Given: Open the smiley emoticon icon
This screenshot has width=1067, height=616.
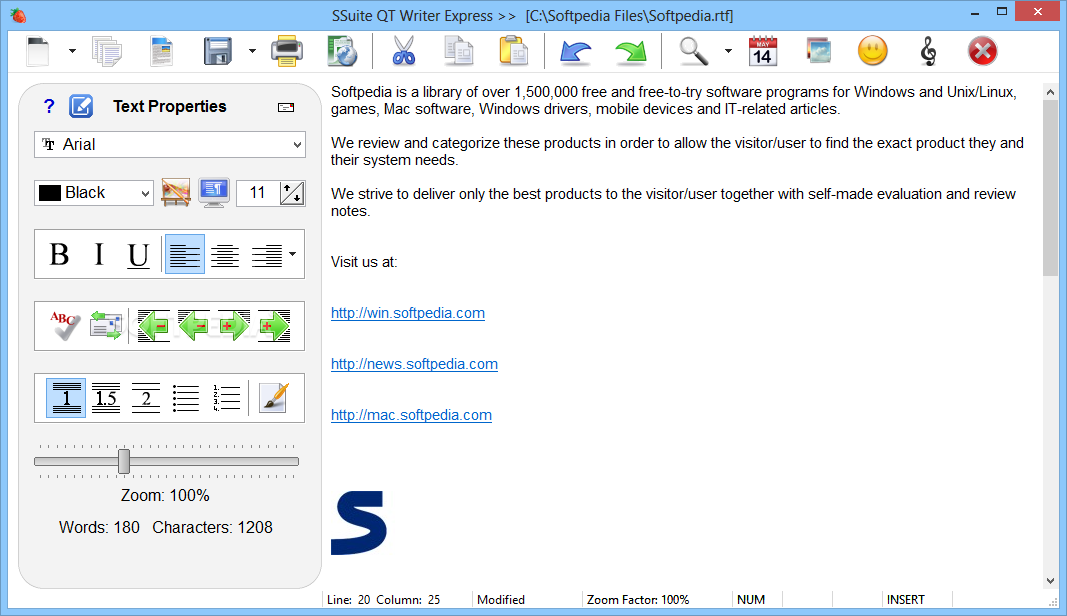Looking at the screenshot, I should click(872, 51).
